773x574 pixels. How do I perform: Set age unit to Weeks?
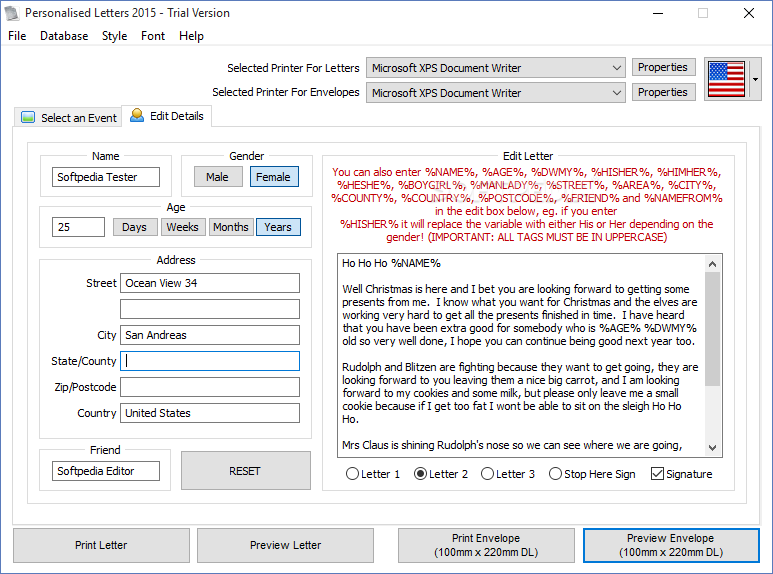pos(182,227)
